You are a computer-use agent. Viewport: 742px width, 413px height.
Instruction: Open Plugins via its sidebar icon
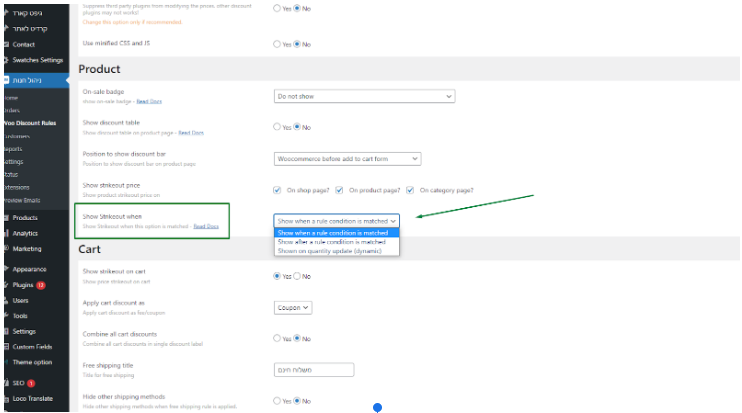coord(6,284)
